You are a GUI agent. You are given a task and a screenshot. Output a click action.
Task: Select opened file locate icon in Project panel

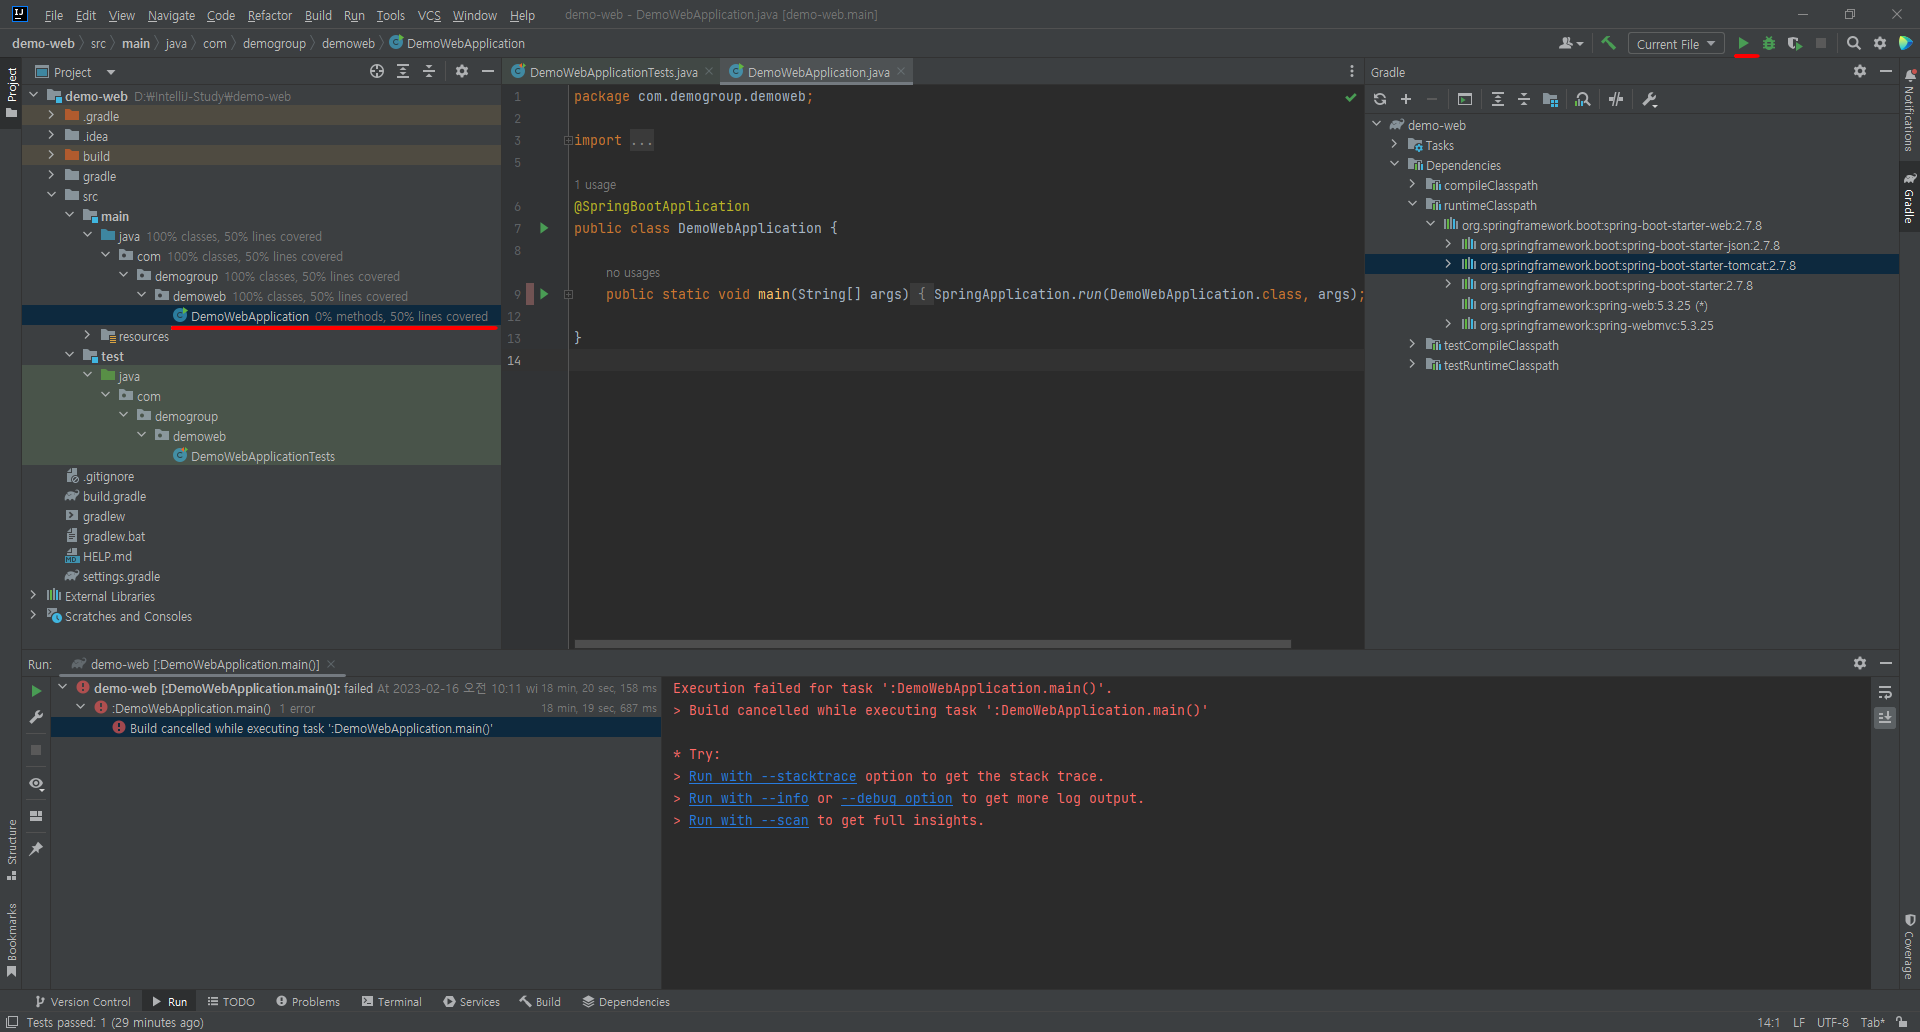[x=377, y=71]
